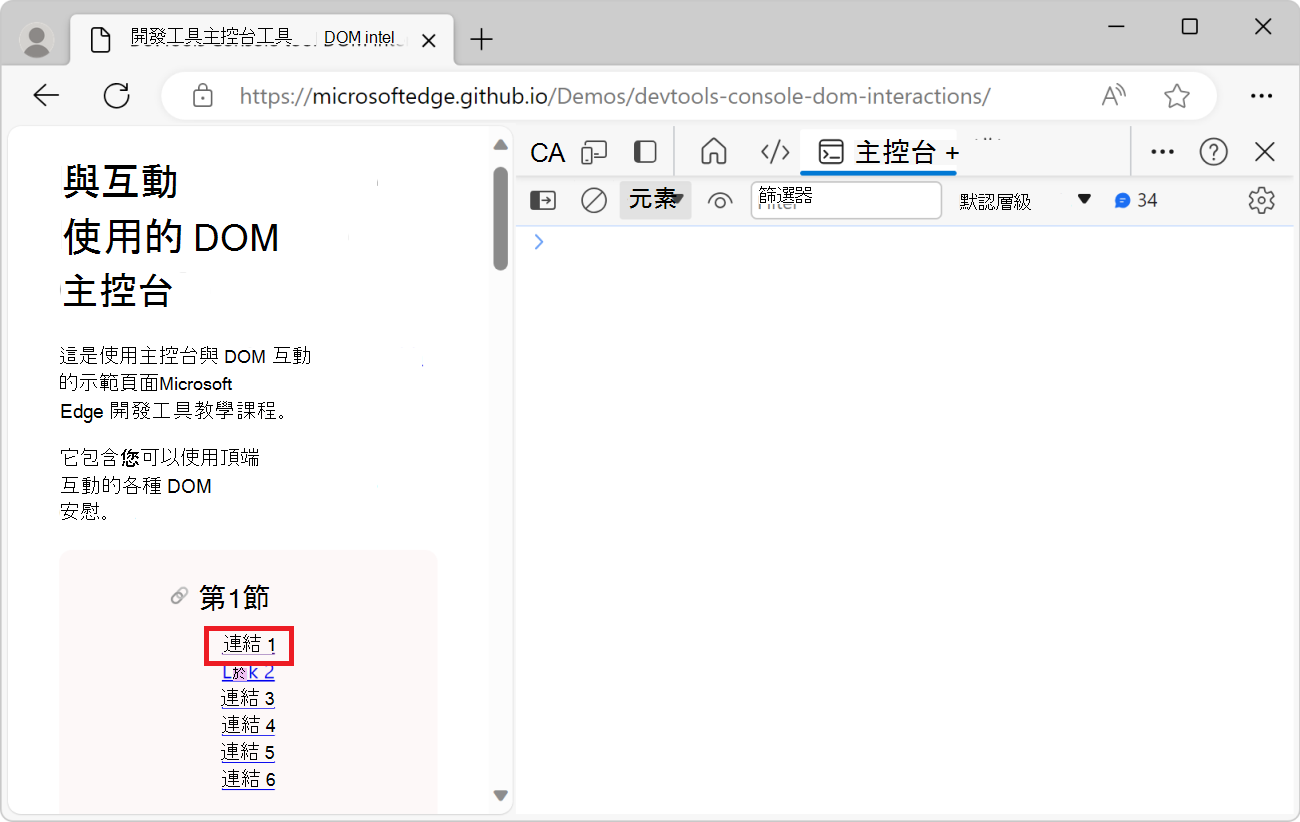1300x822 pixels.
Task: Click the page scrollbar up arrow
Action: click(x=501, y=145)
